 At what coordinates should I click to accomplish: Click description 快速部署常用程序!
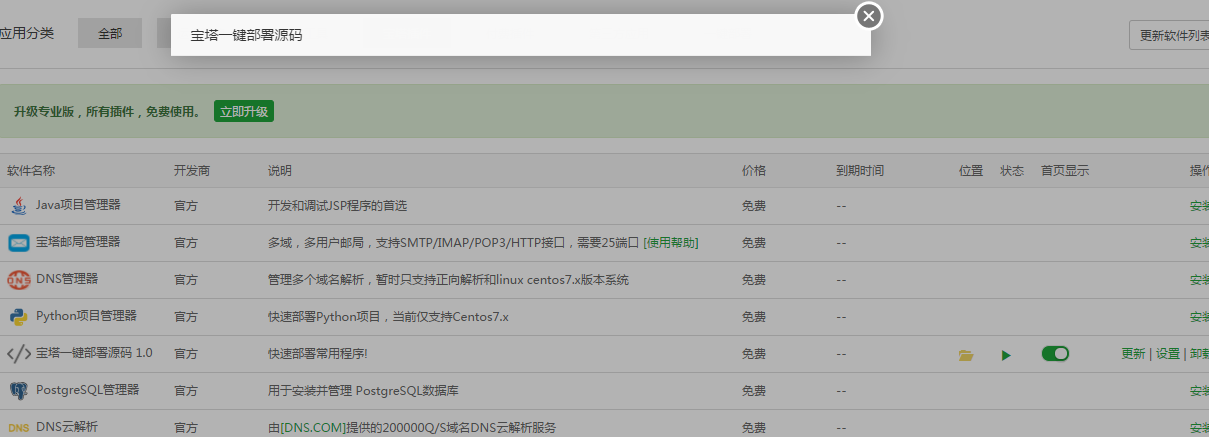click(x=318, y=354)
